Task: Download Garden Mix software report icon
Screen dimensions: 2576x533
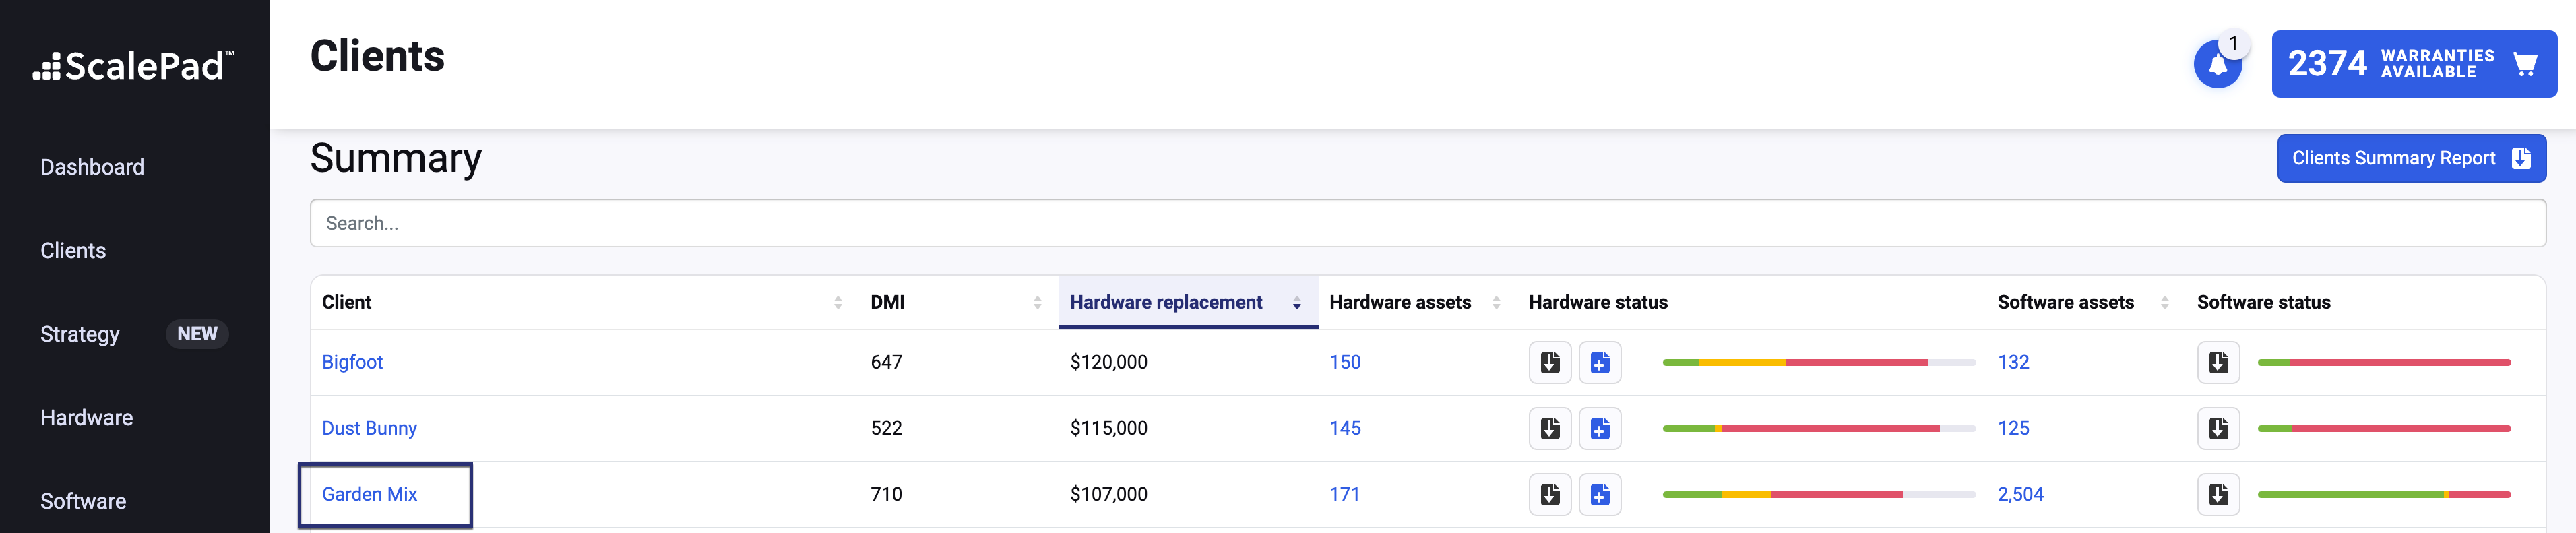Action: point(2218,494)
